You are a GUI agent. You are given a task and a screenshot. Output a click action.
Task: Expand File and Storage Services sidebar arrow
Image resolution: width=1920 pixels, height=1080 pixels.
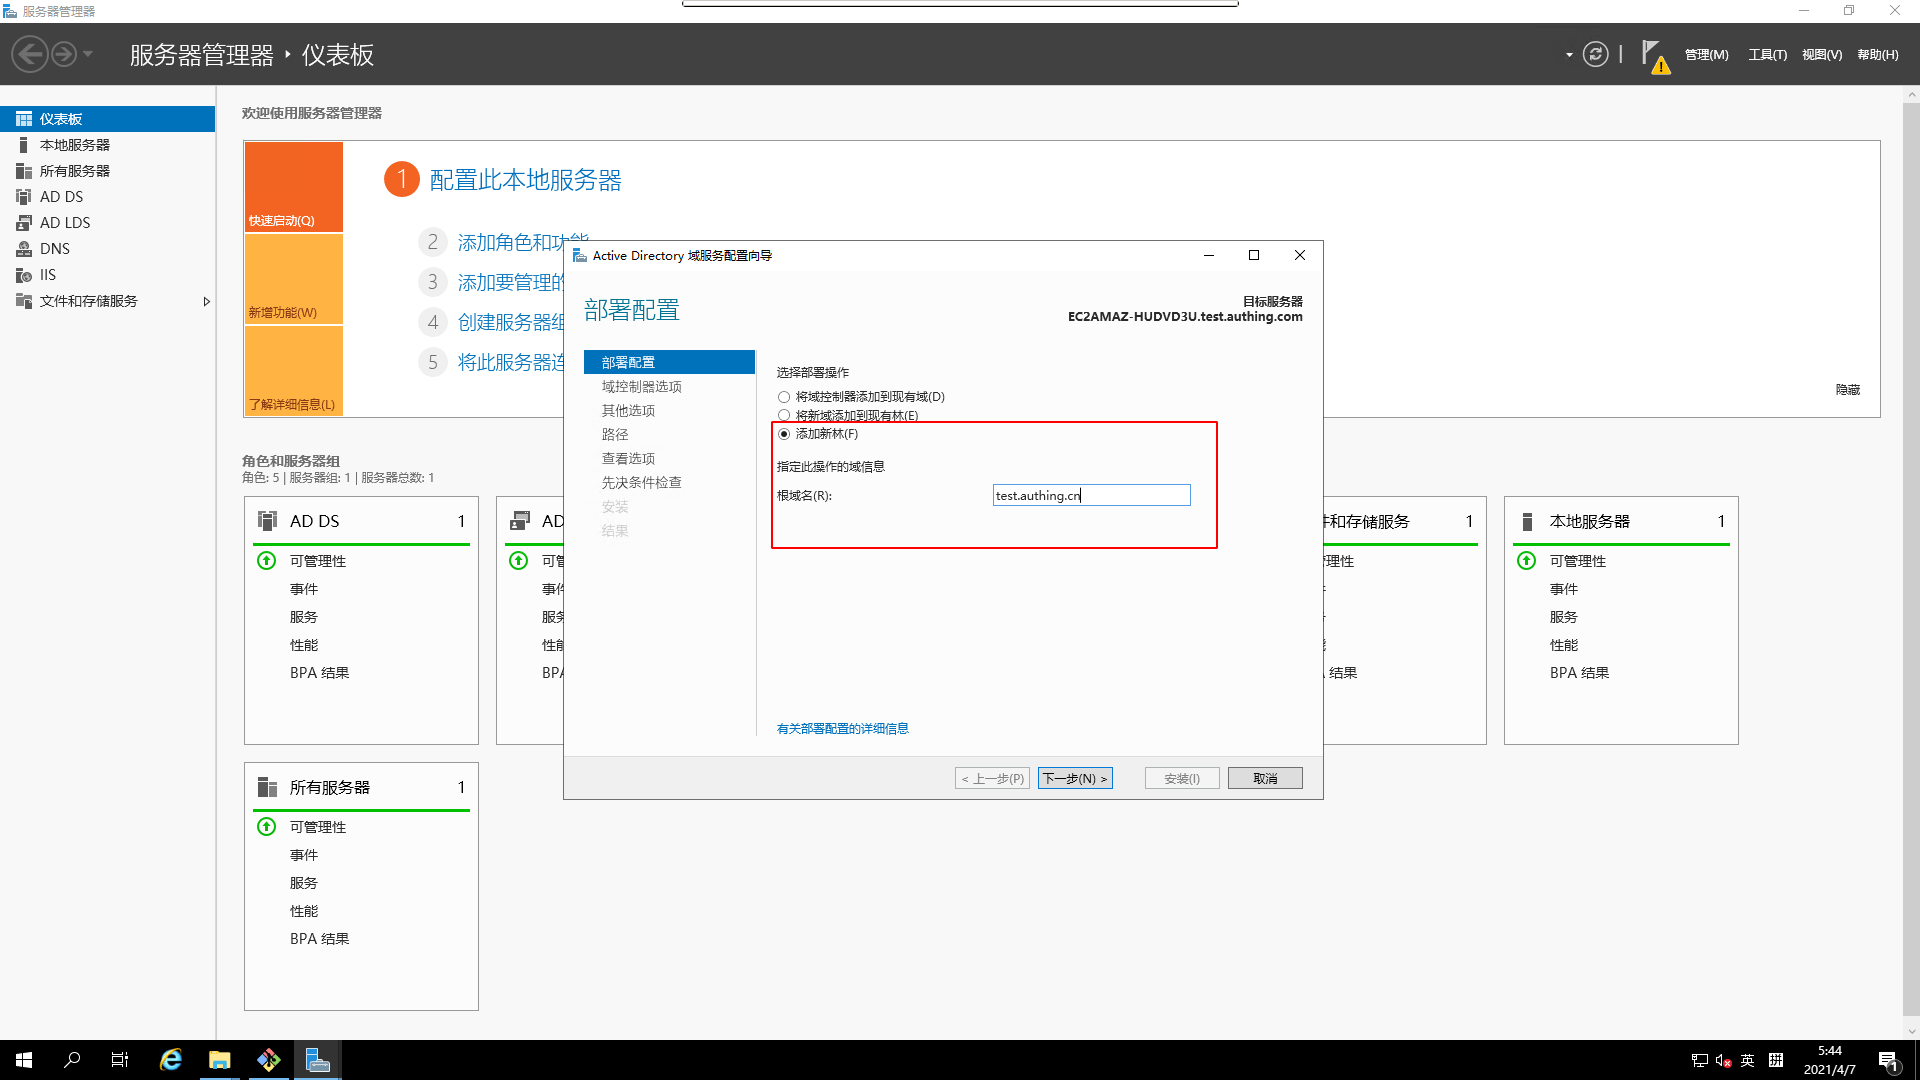tap(206, 301)
